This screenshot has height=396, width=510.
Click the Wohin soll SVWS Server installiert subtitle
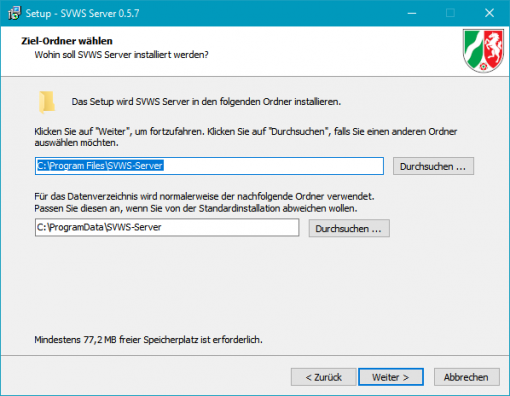(x=122, y=55)
